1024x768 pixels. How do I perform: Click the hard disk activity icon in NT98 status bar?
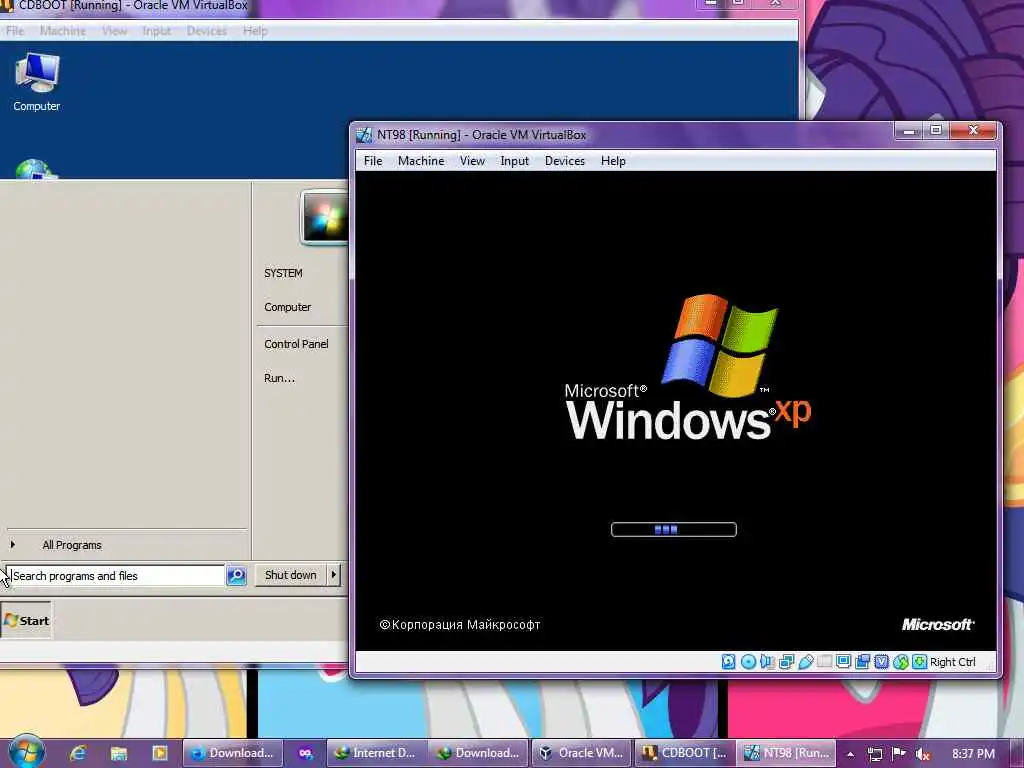coord(728,662)
